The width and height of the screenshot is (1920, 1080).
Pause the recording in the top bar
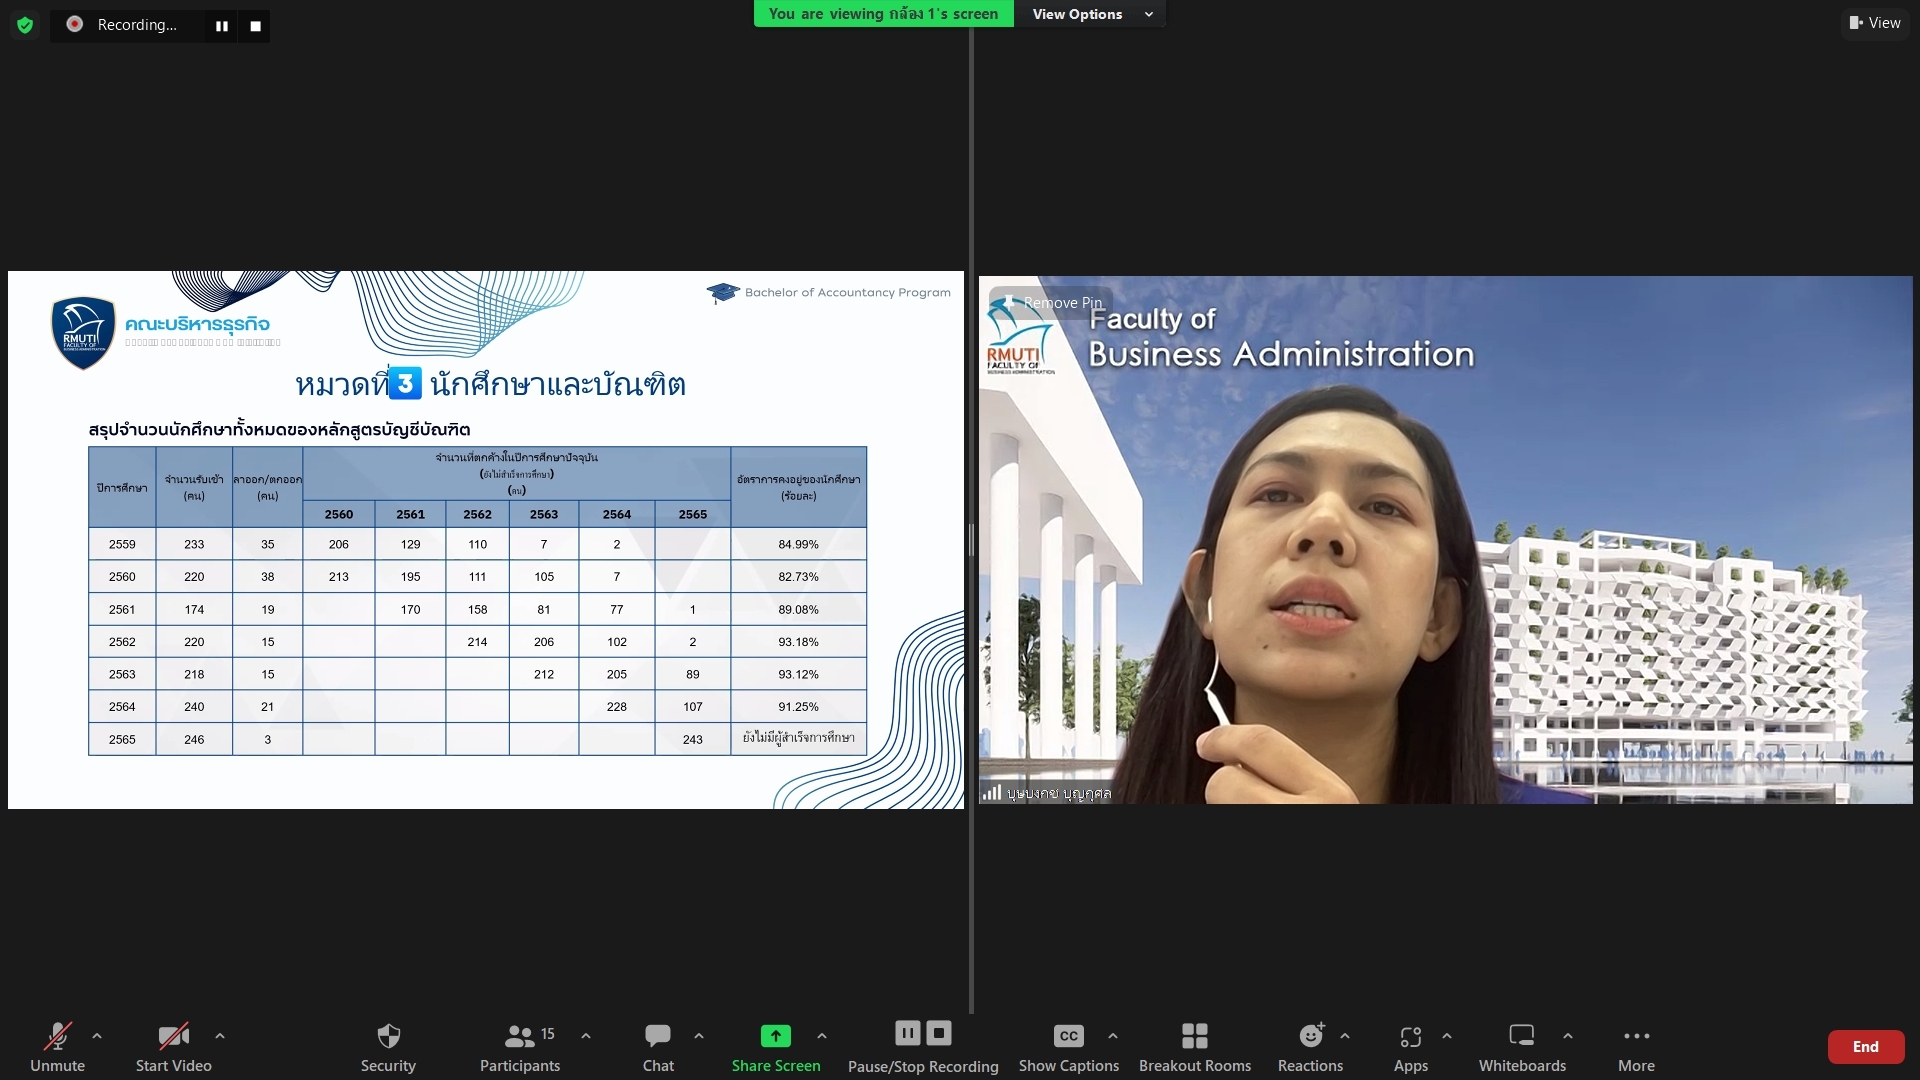click(222, 26)
